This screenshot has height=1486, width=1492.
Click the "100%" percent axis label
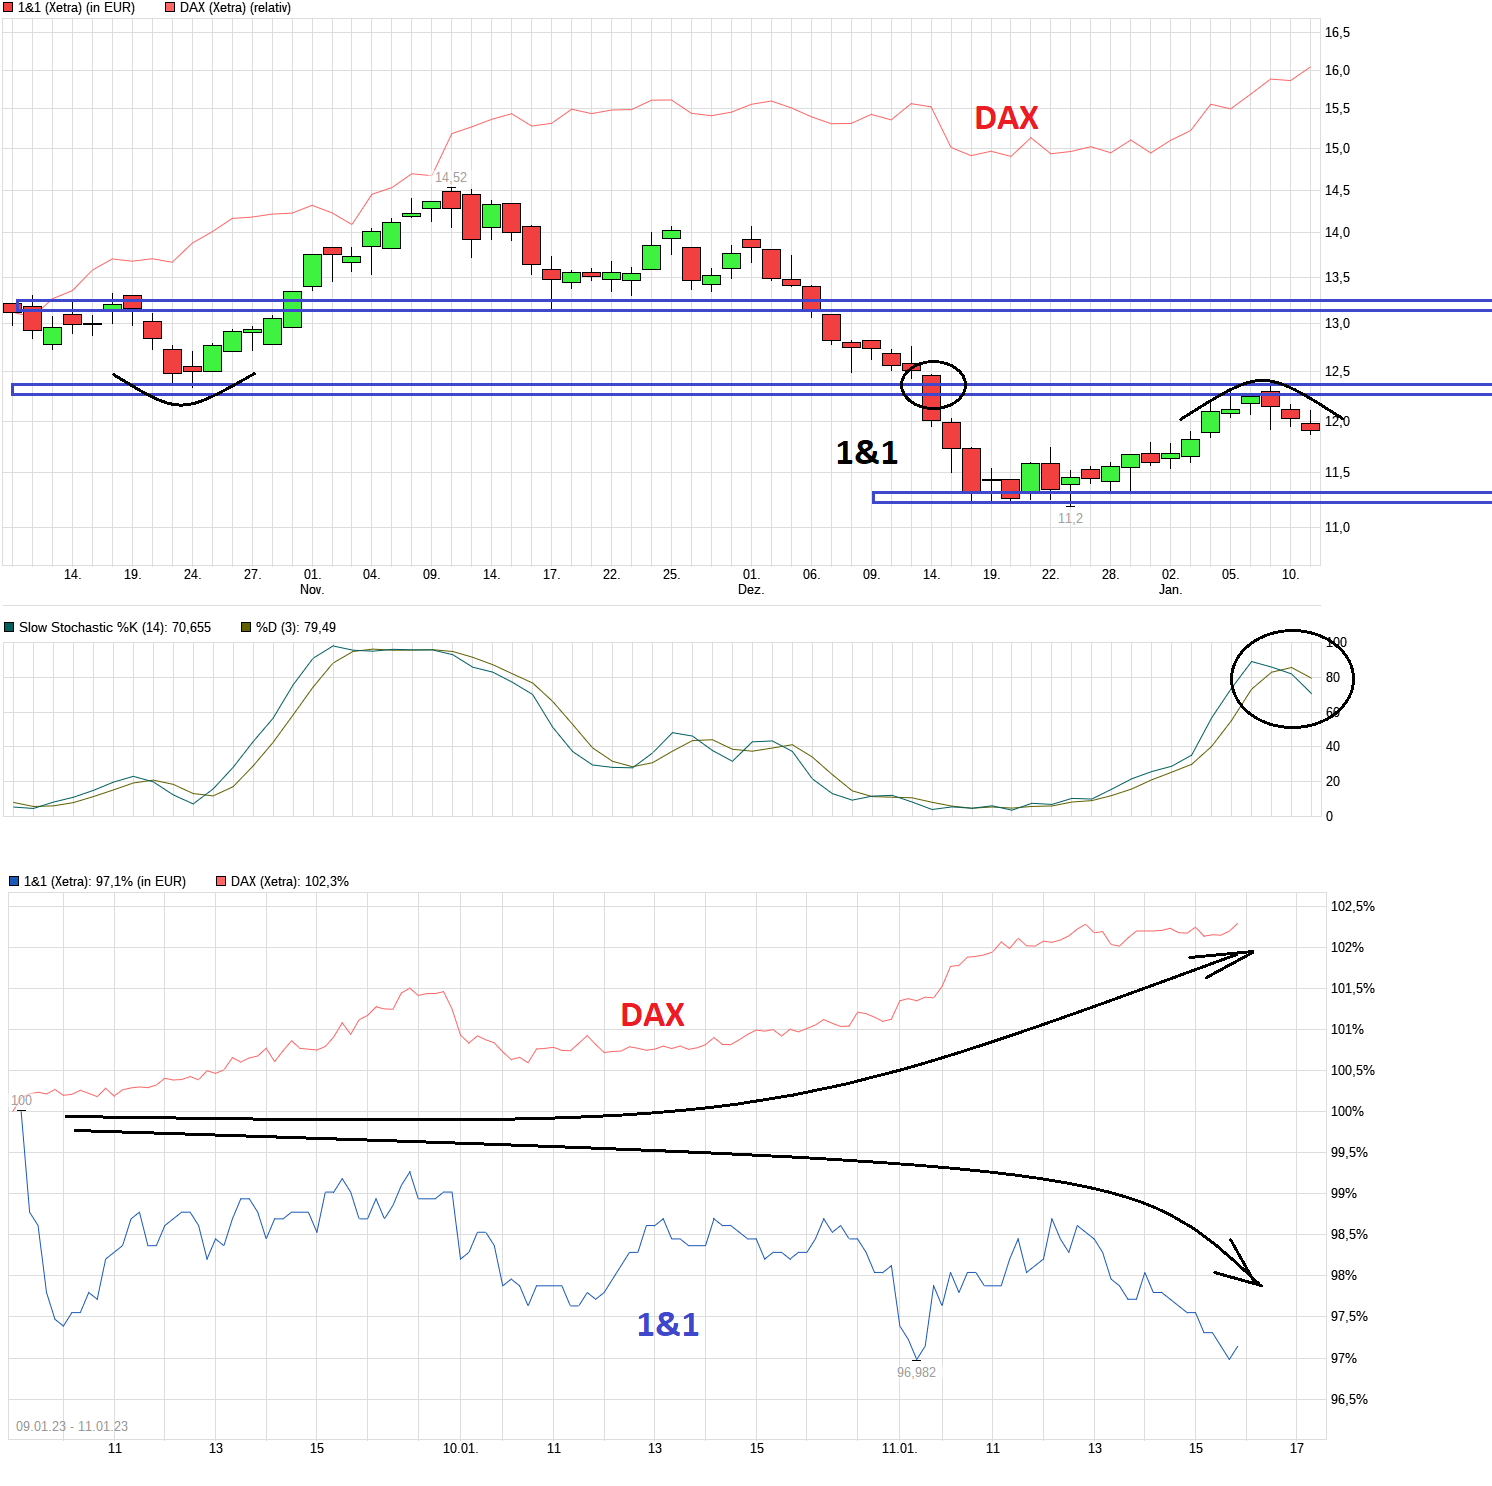[1347, 1112]
